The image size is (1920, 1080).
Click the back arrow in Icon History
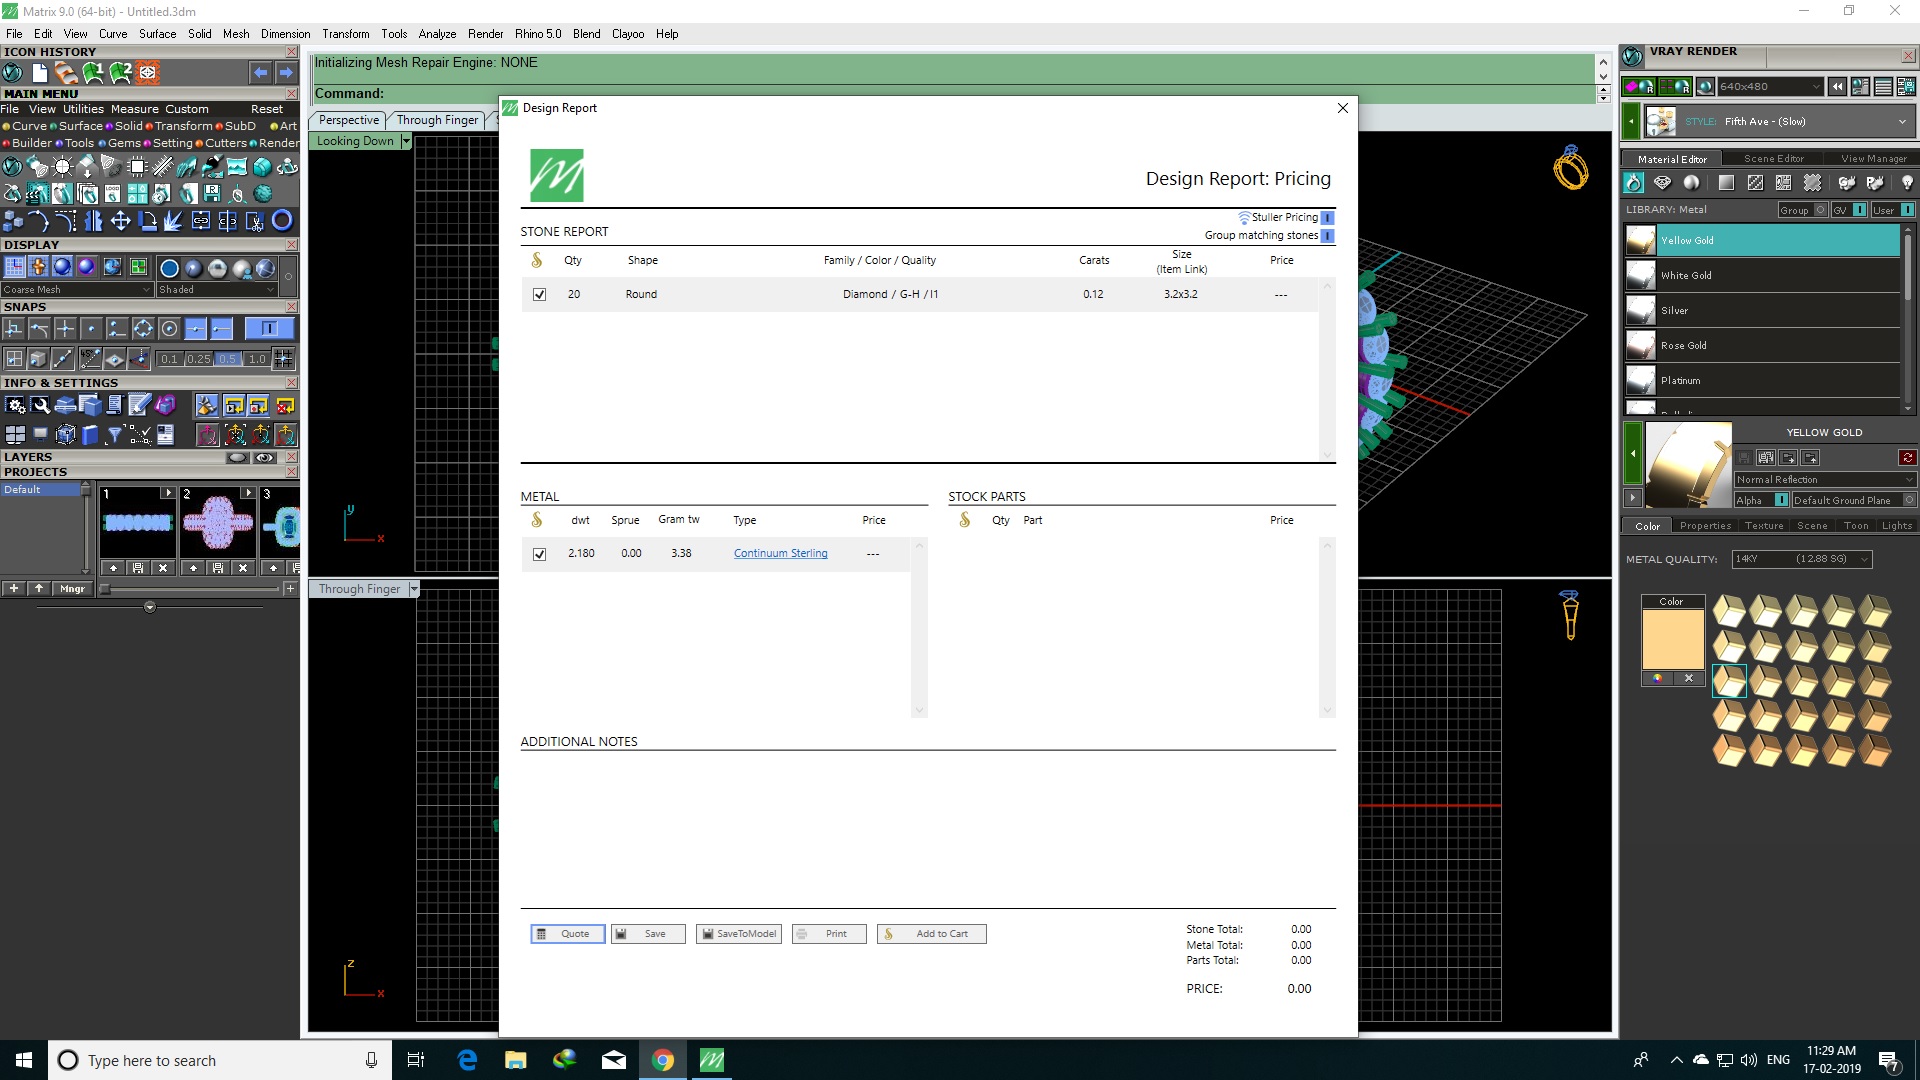pyautogui.click(x=260, y=73)
